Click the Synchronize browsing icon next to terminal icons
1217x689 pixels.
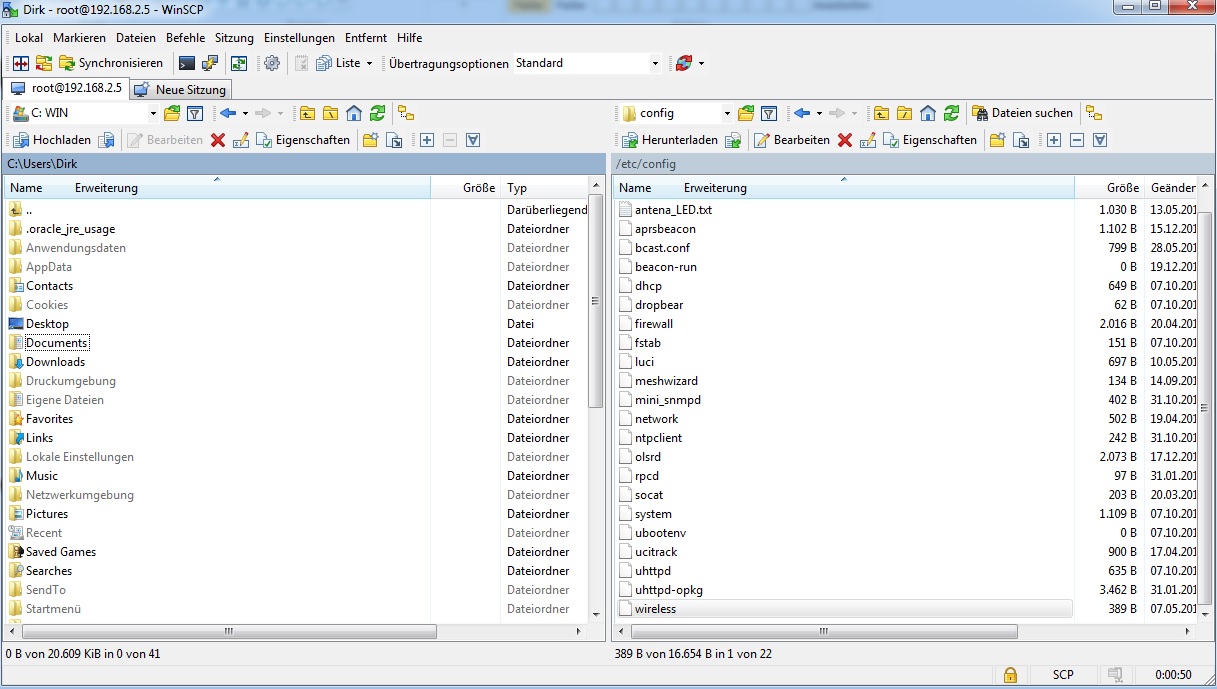click(239, 63)
